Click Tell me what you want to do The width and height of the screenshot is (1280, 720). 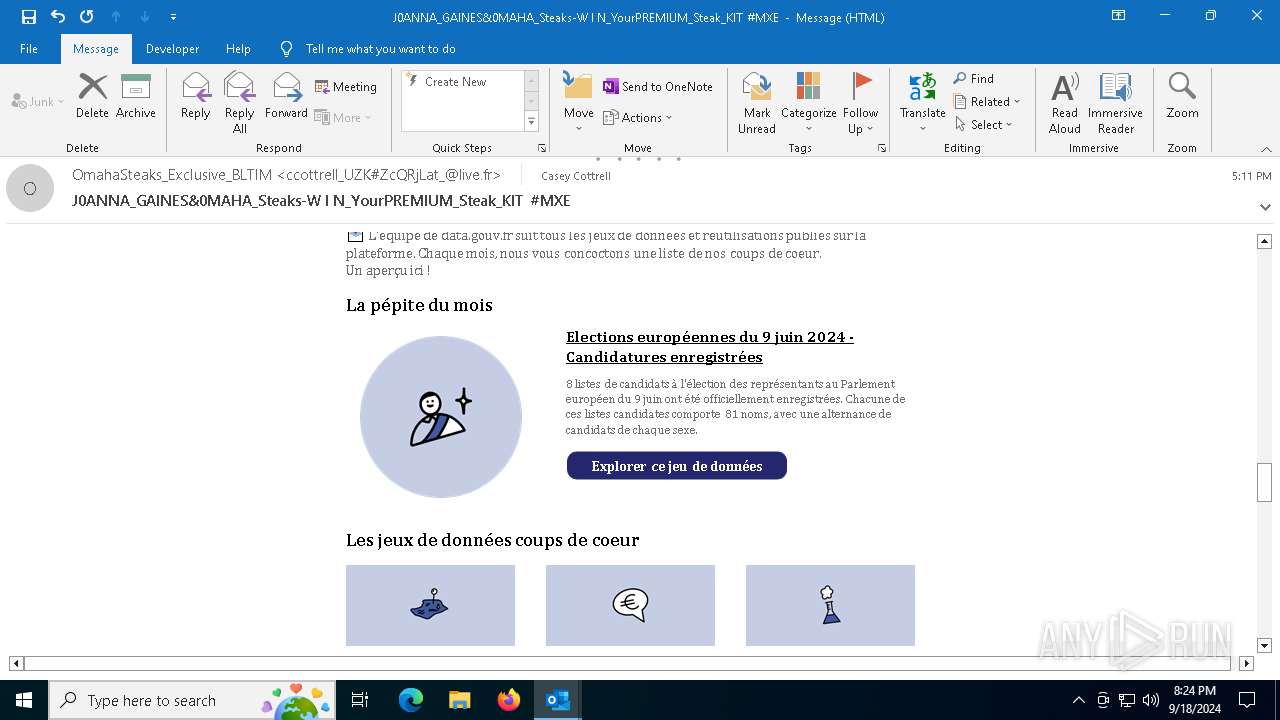(x=380, y=48)
